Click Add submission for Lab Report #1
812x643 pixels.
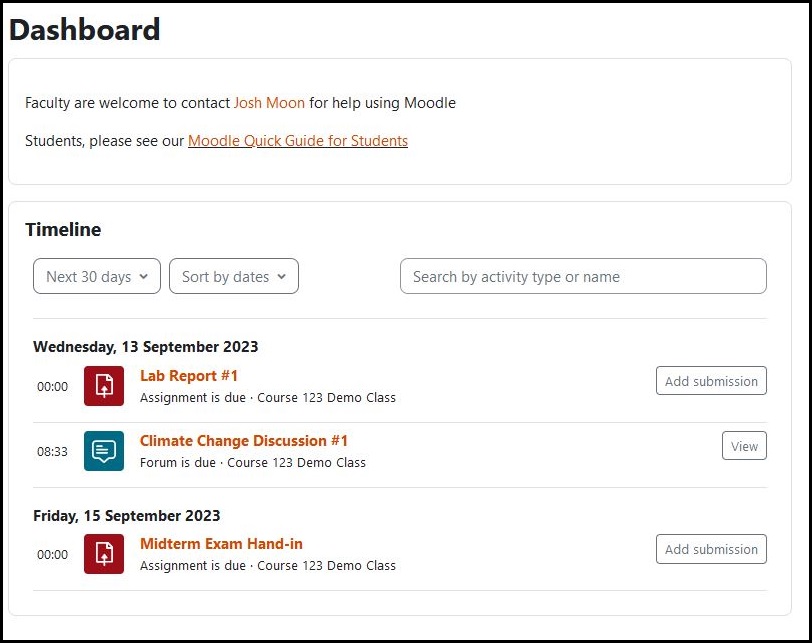[x=711, y=381]
